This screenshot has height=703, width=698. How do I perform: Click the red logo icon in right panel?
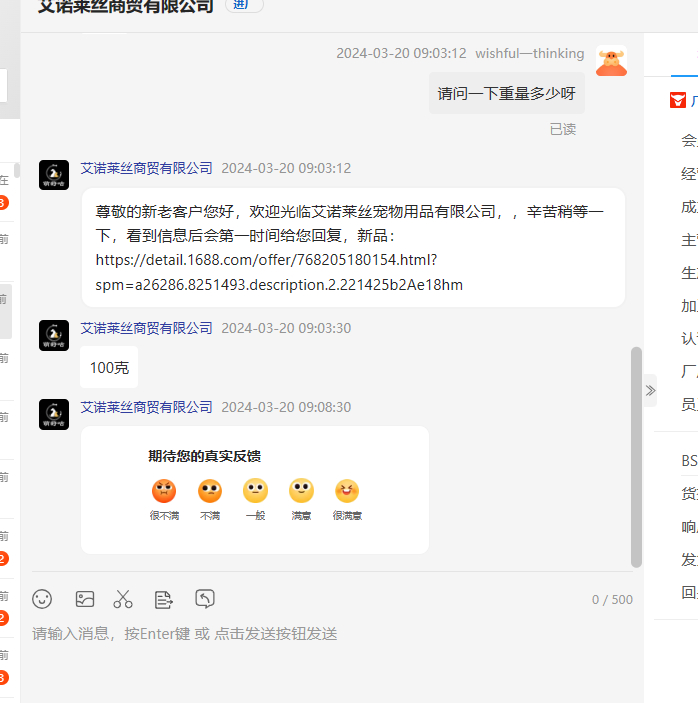tap(678, 100)
